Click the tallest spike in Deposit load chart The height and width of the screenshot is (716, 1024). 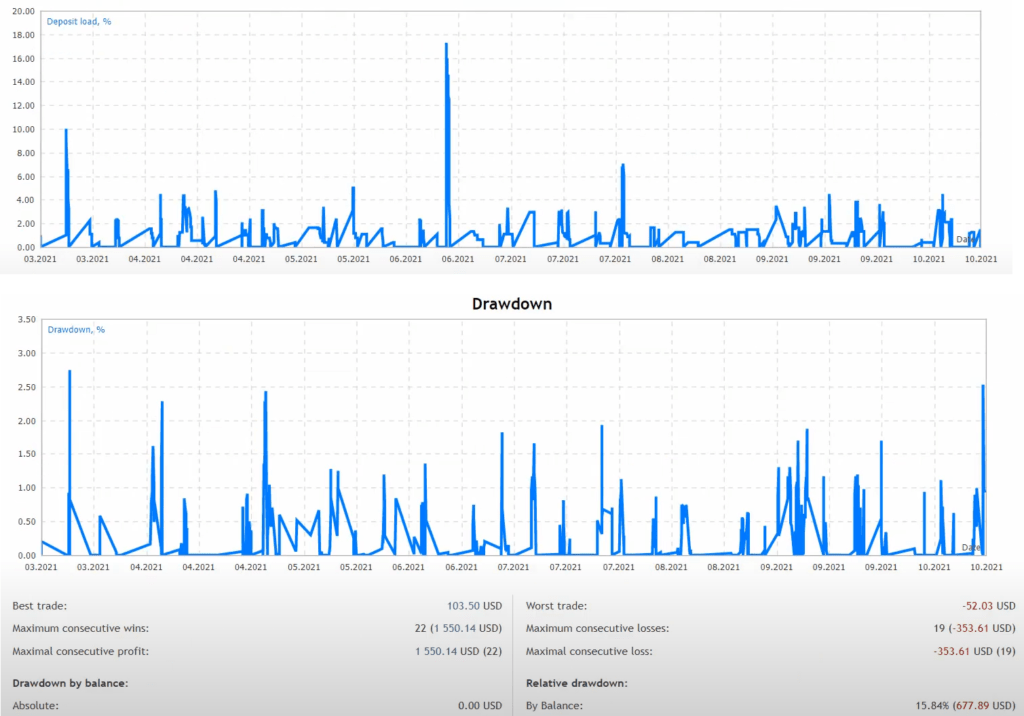pos(446,45)
